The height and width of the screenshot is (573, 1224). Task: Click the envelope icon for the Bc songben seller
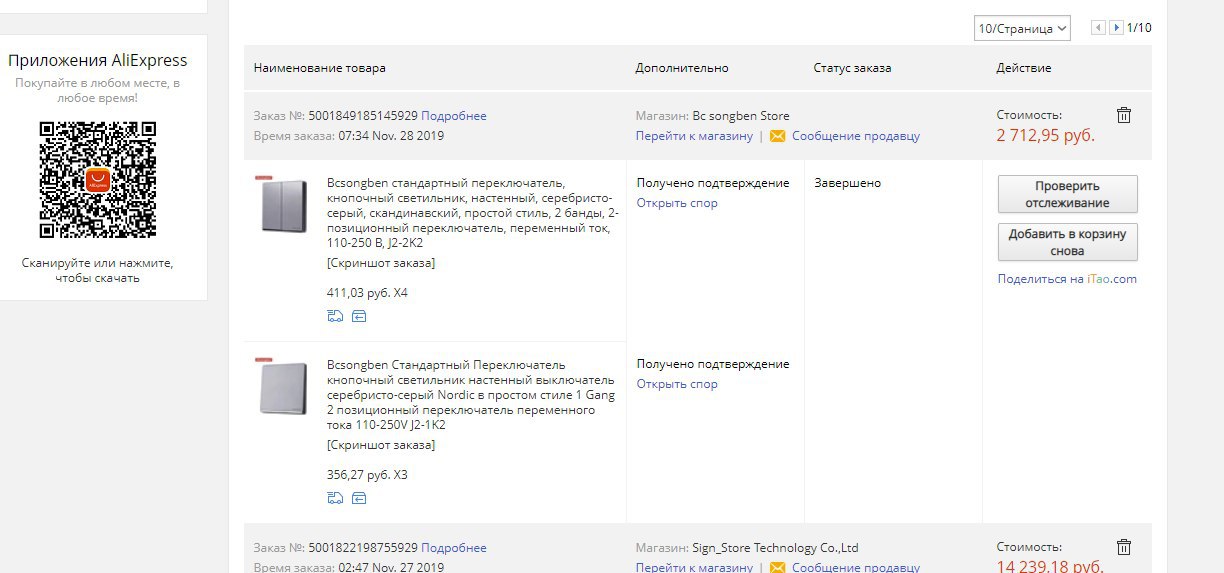coord(777,136)
